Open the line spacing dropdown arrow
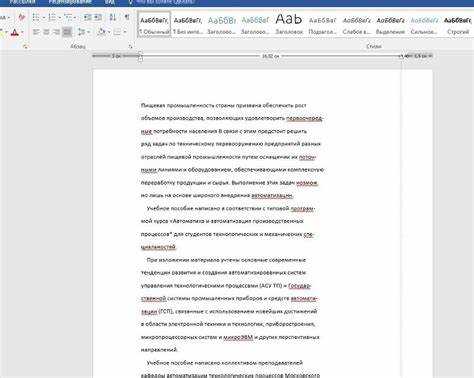This screenshot has height=378, width=474. [x=89, y=32]
